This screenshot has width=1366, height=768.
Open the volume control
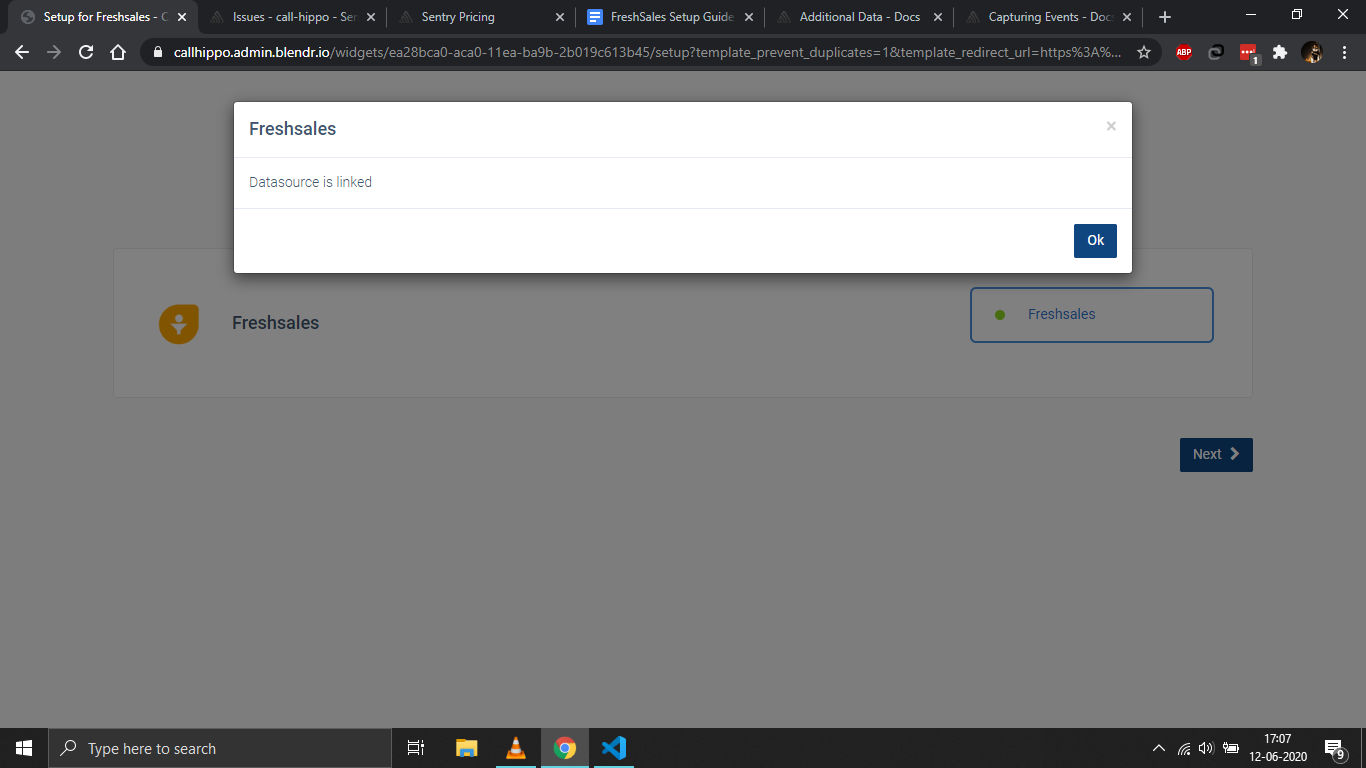pos(1206,748)
